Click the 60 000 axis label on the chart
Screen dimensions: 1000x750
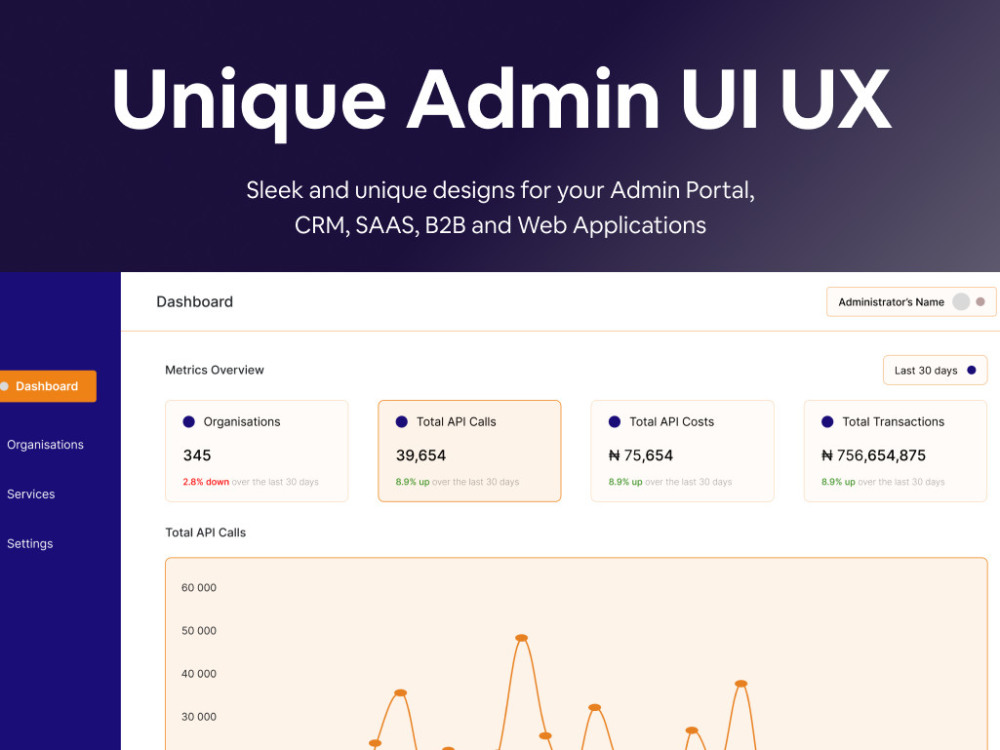coord(197,588)
